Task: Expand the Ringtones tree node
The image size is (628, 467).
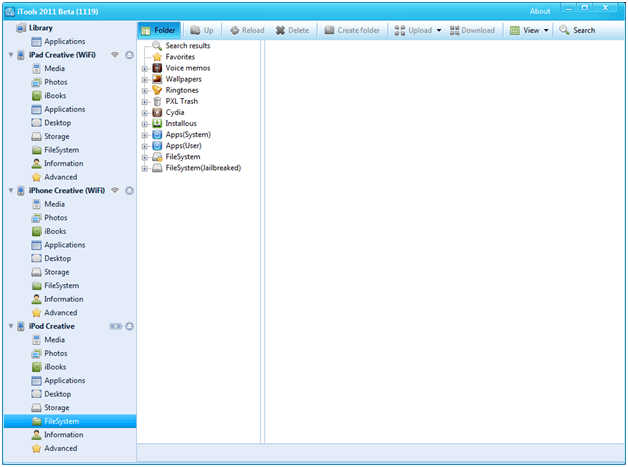Action: [145, 91]
